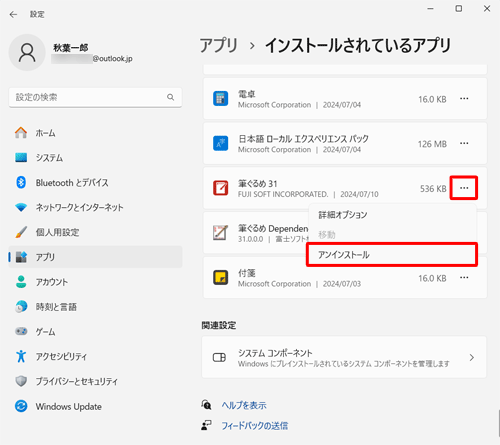Screen dimensions: 500x445
Task: Click the 126 MB size value
Action: [432, 144]
